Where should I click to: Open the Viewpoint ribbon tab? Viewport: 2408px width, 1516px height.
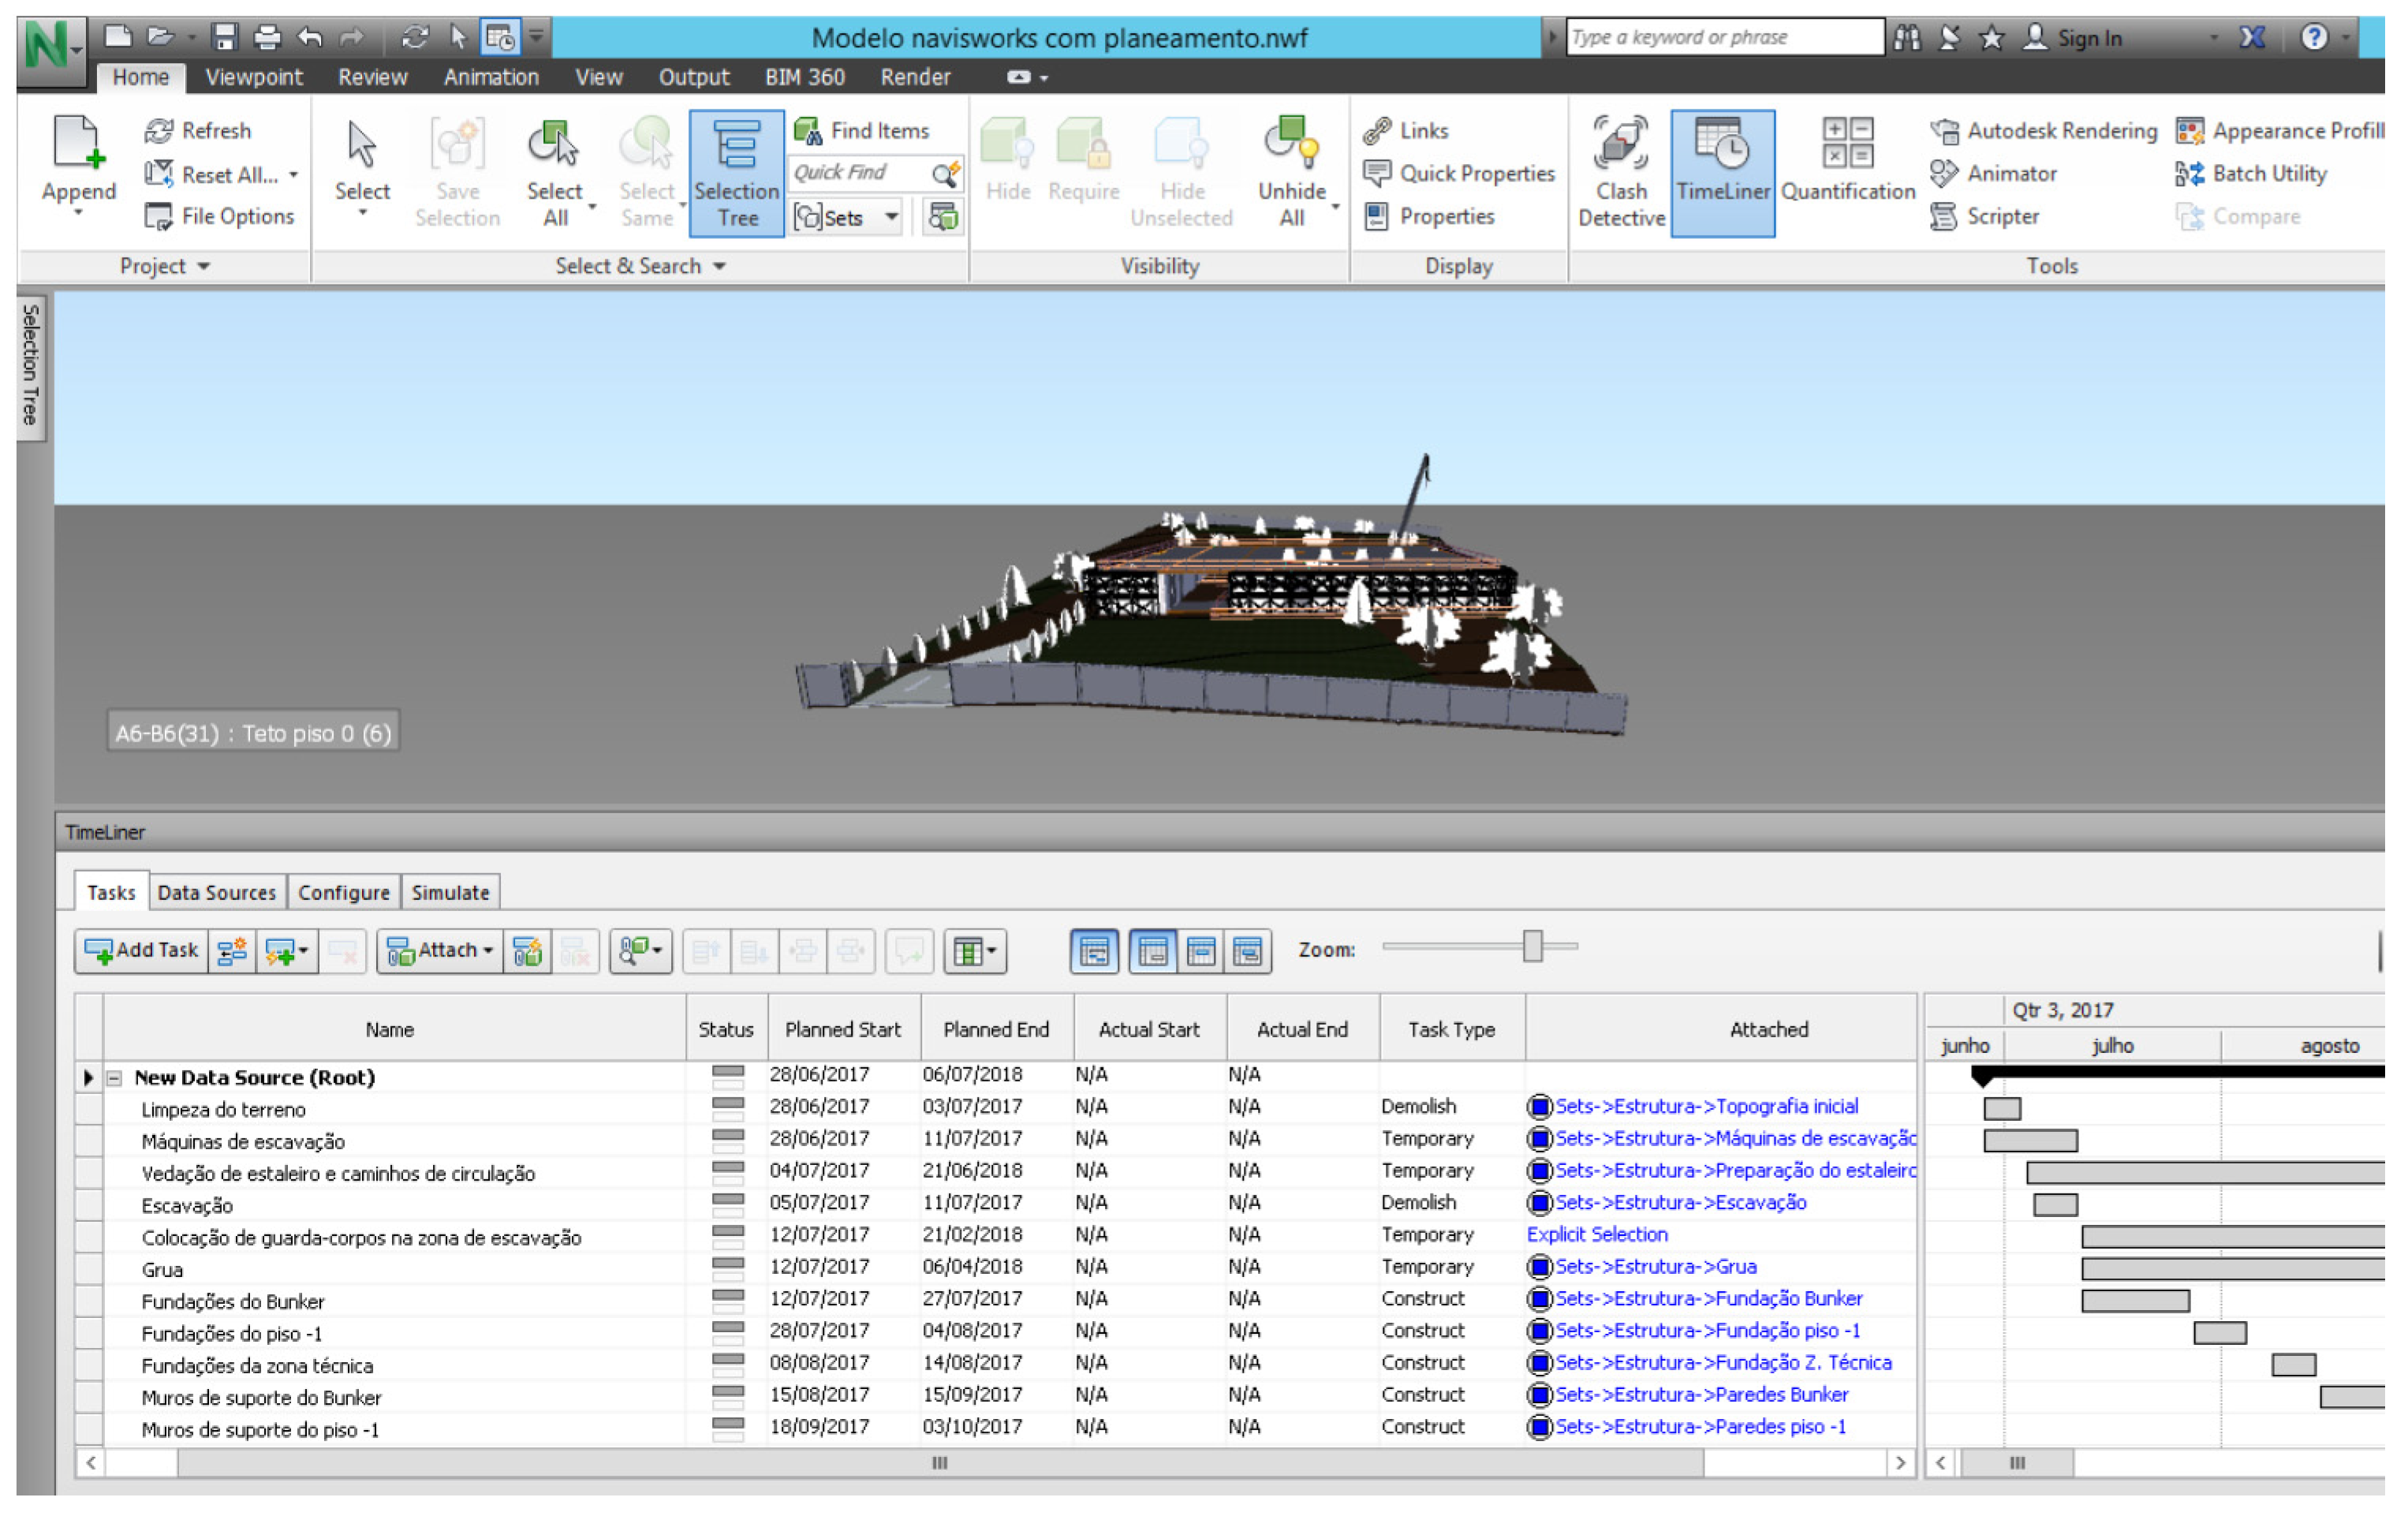[x=253, y=77]
